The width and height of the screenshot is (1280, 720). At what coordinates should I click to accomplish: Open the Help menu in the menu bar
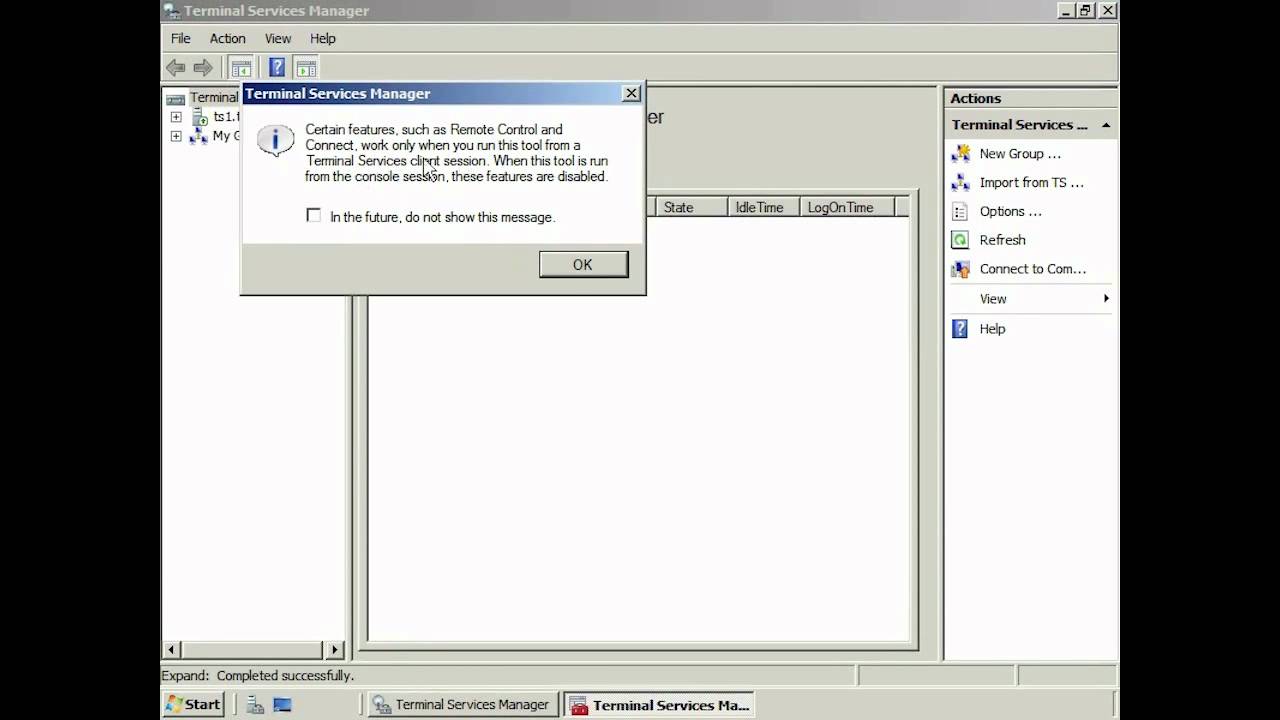pyautogui.click(x=323, y=38)
